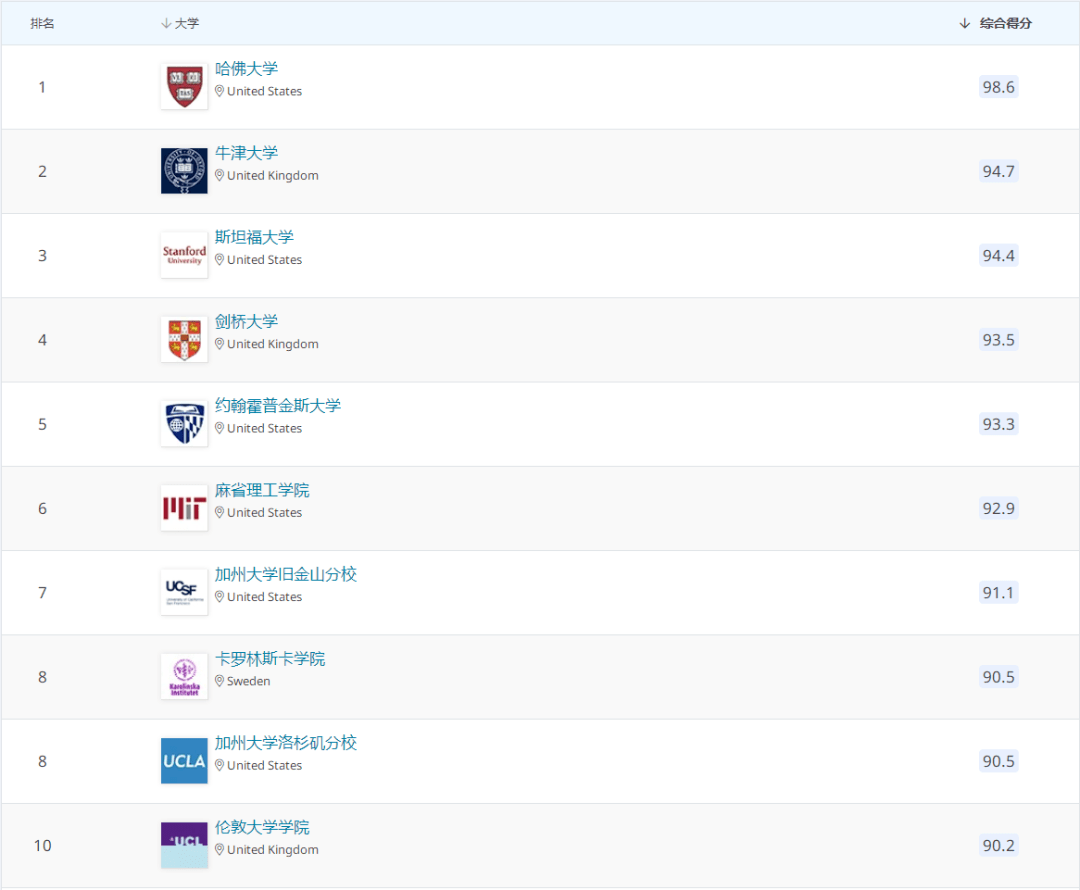Click the 90.5 score for 加州大学洛杉矶分校

[998, 761]
